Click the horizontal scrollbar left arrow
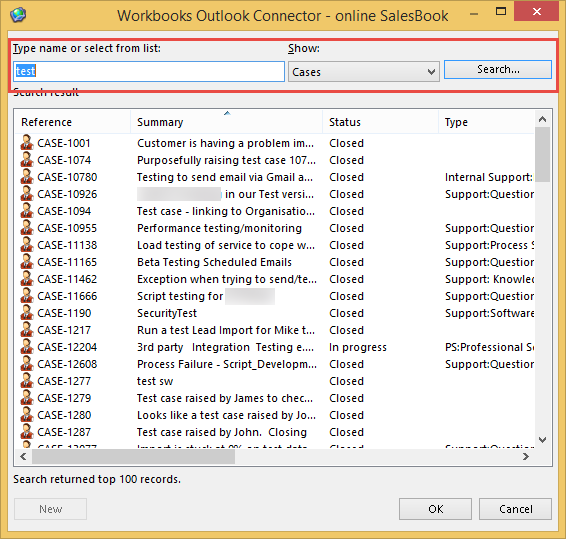 (x=23, y=457)
